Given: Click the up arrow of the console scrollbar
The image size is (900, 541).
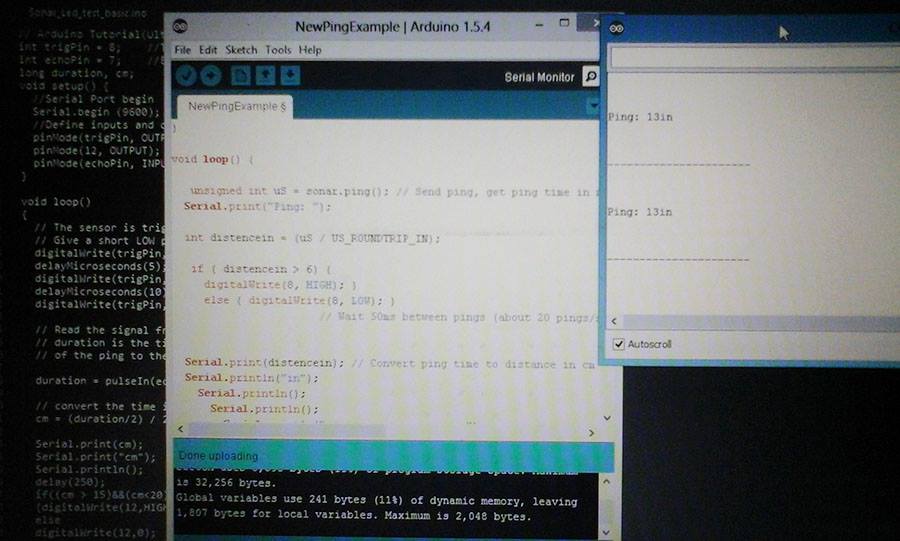Looking at the screenshot, I should 607,482.
